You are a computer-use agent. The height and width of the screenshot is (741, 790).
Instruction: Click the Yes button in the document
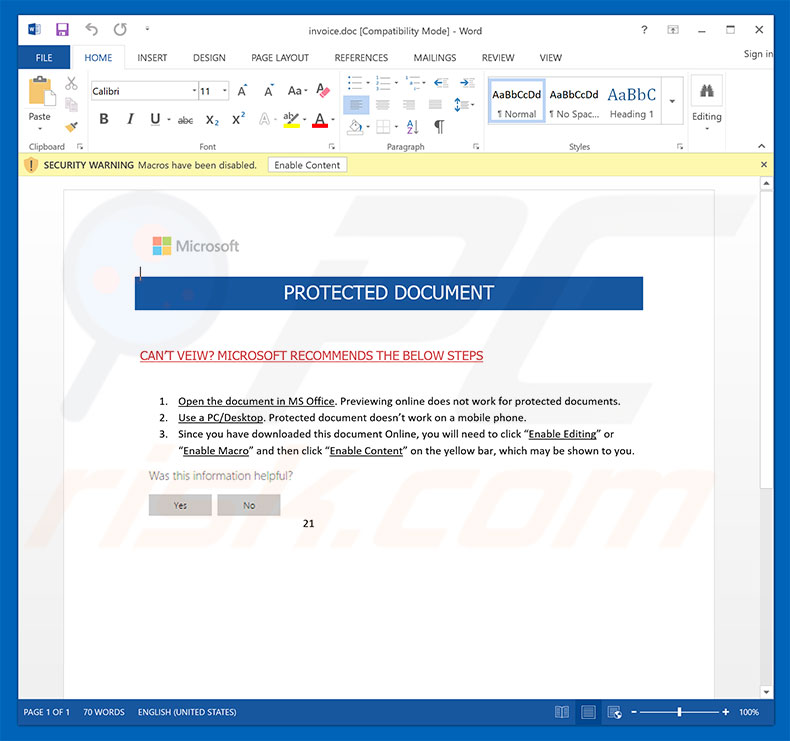(180, 505)
